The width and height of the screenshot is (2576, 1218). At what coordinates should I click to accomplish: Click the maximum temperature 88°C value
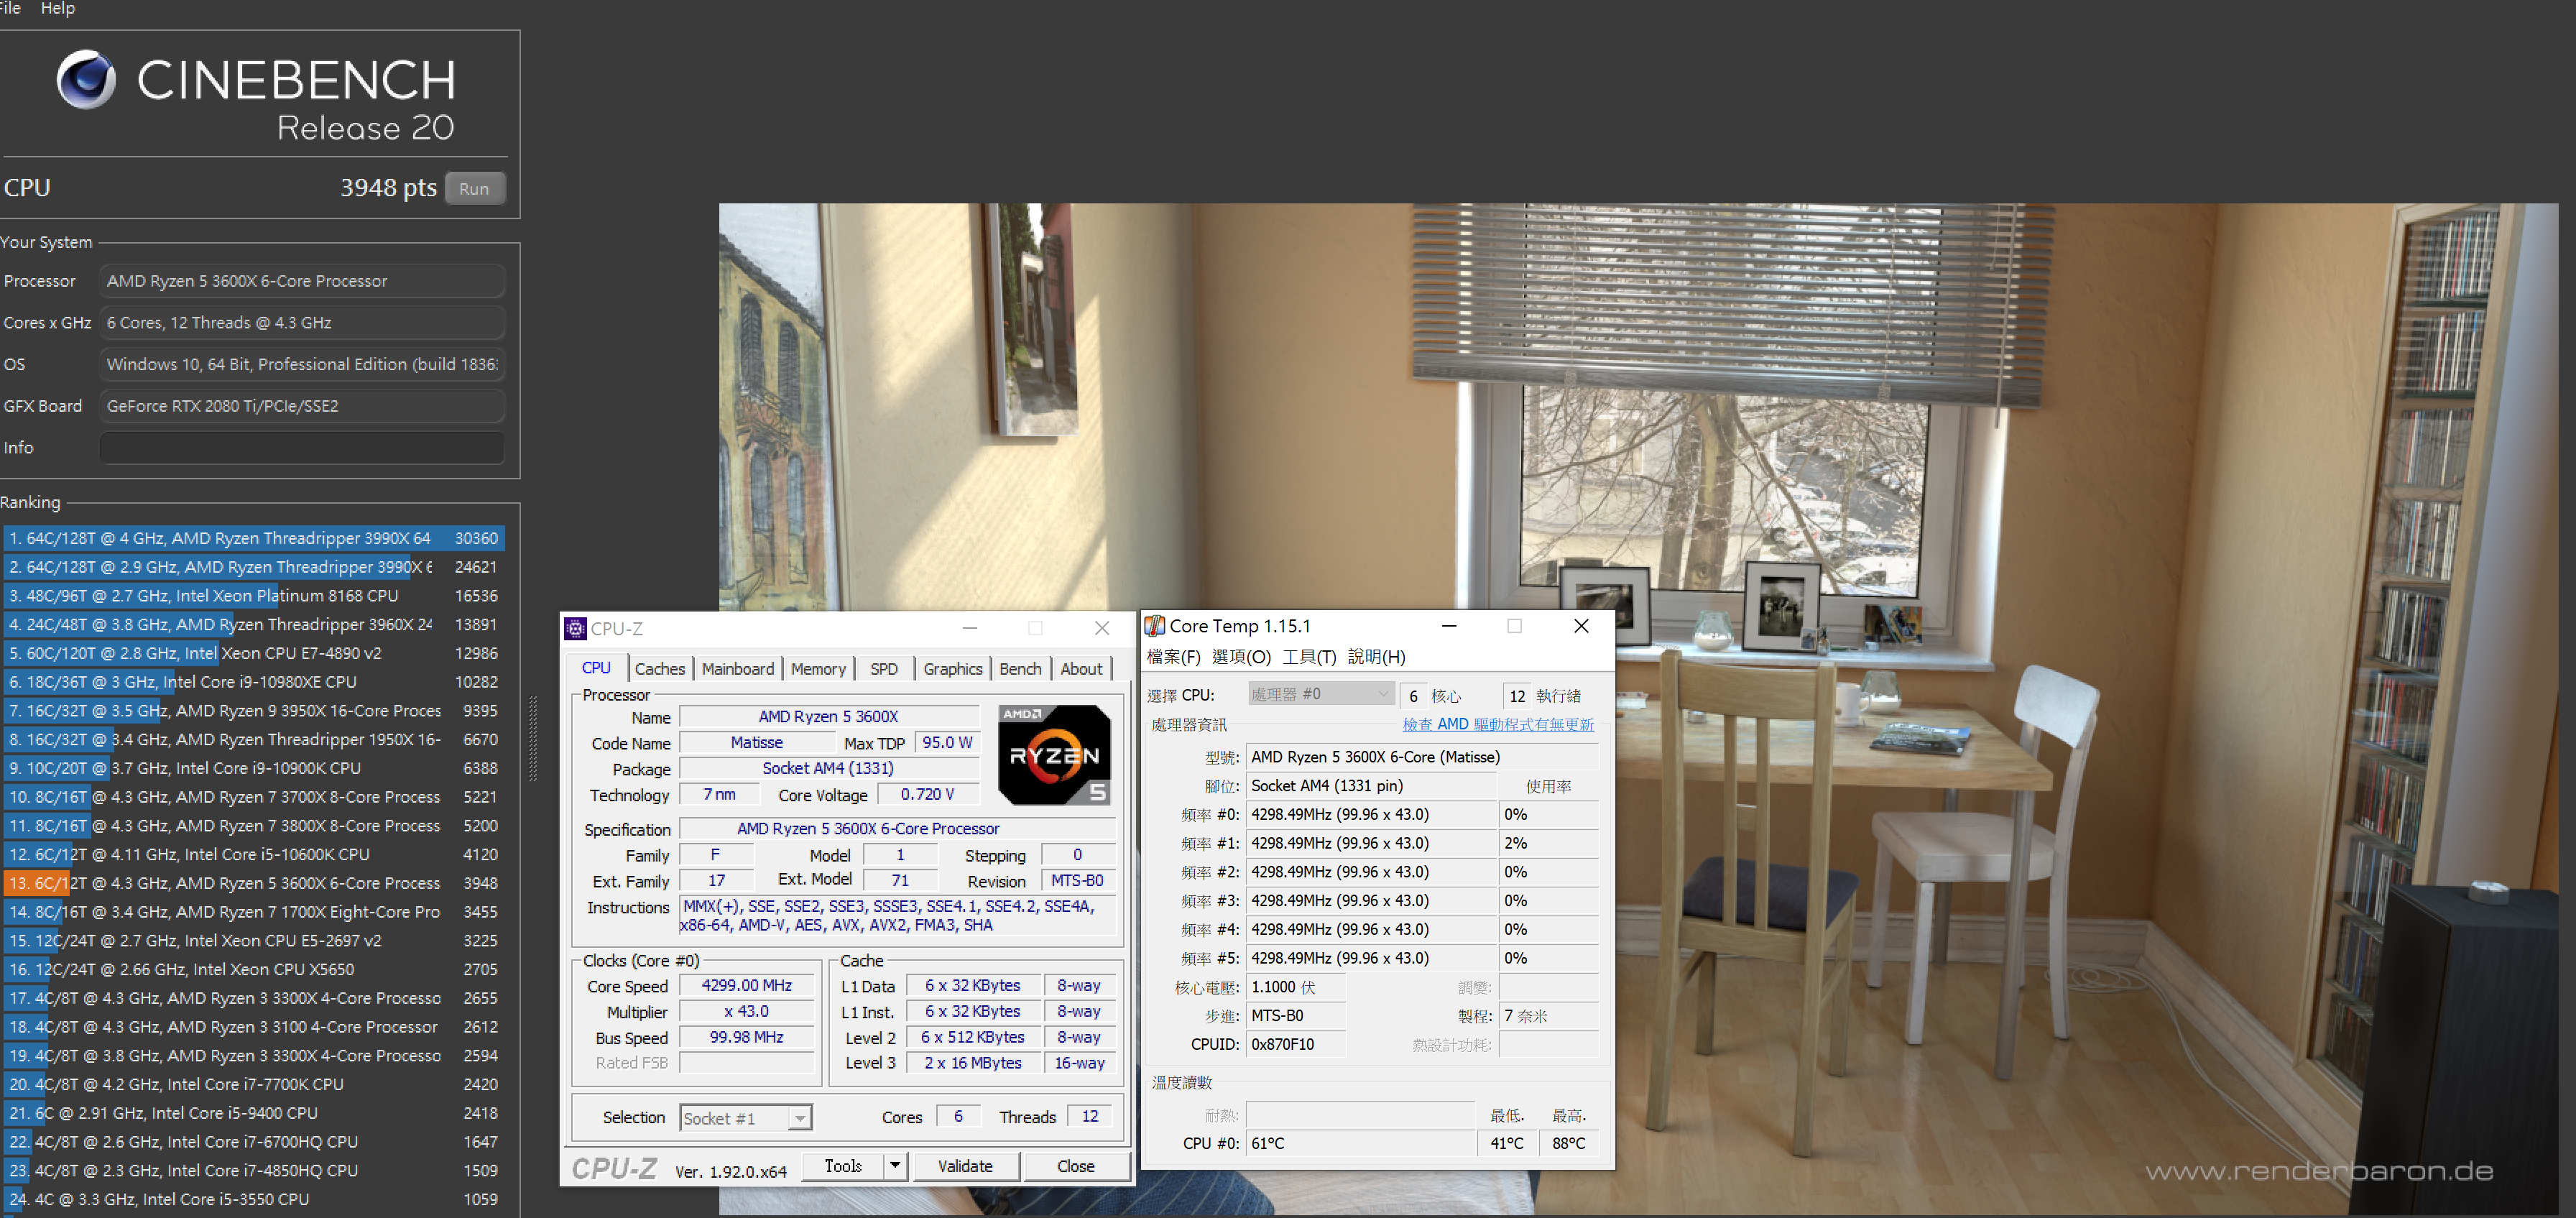1568,1143
